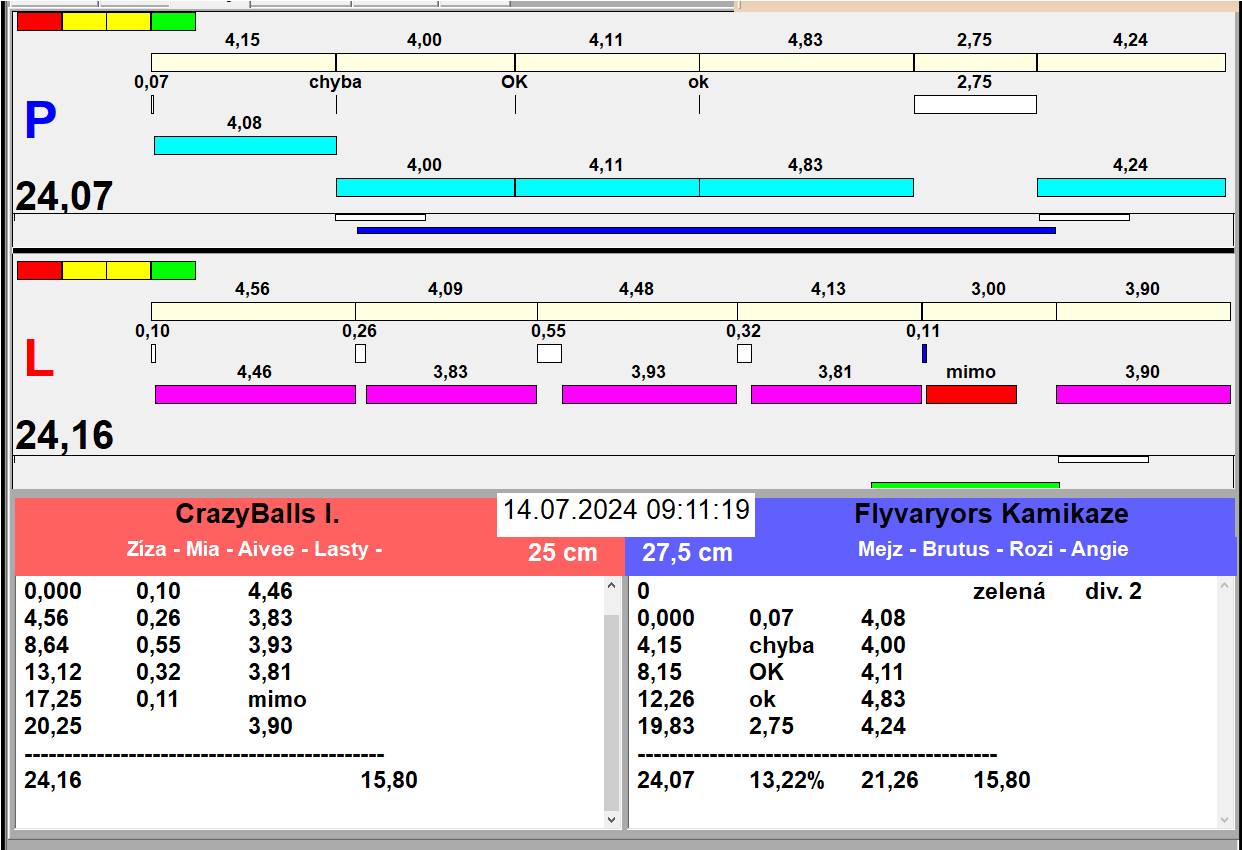Select the beige 4,15 run bar in lane P
The width and height of the screenshot is (1242, 850).
(x=243, y=62)
